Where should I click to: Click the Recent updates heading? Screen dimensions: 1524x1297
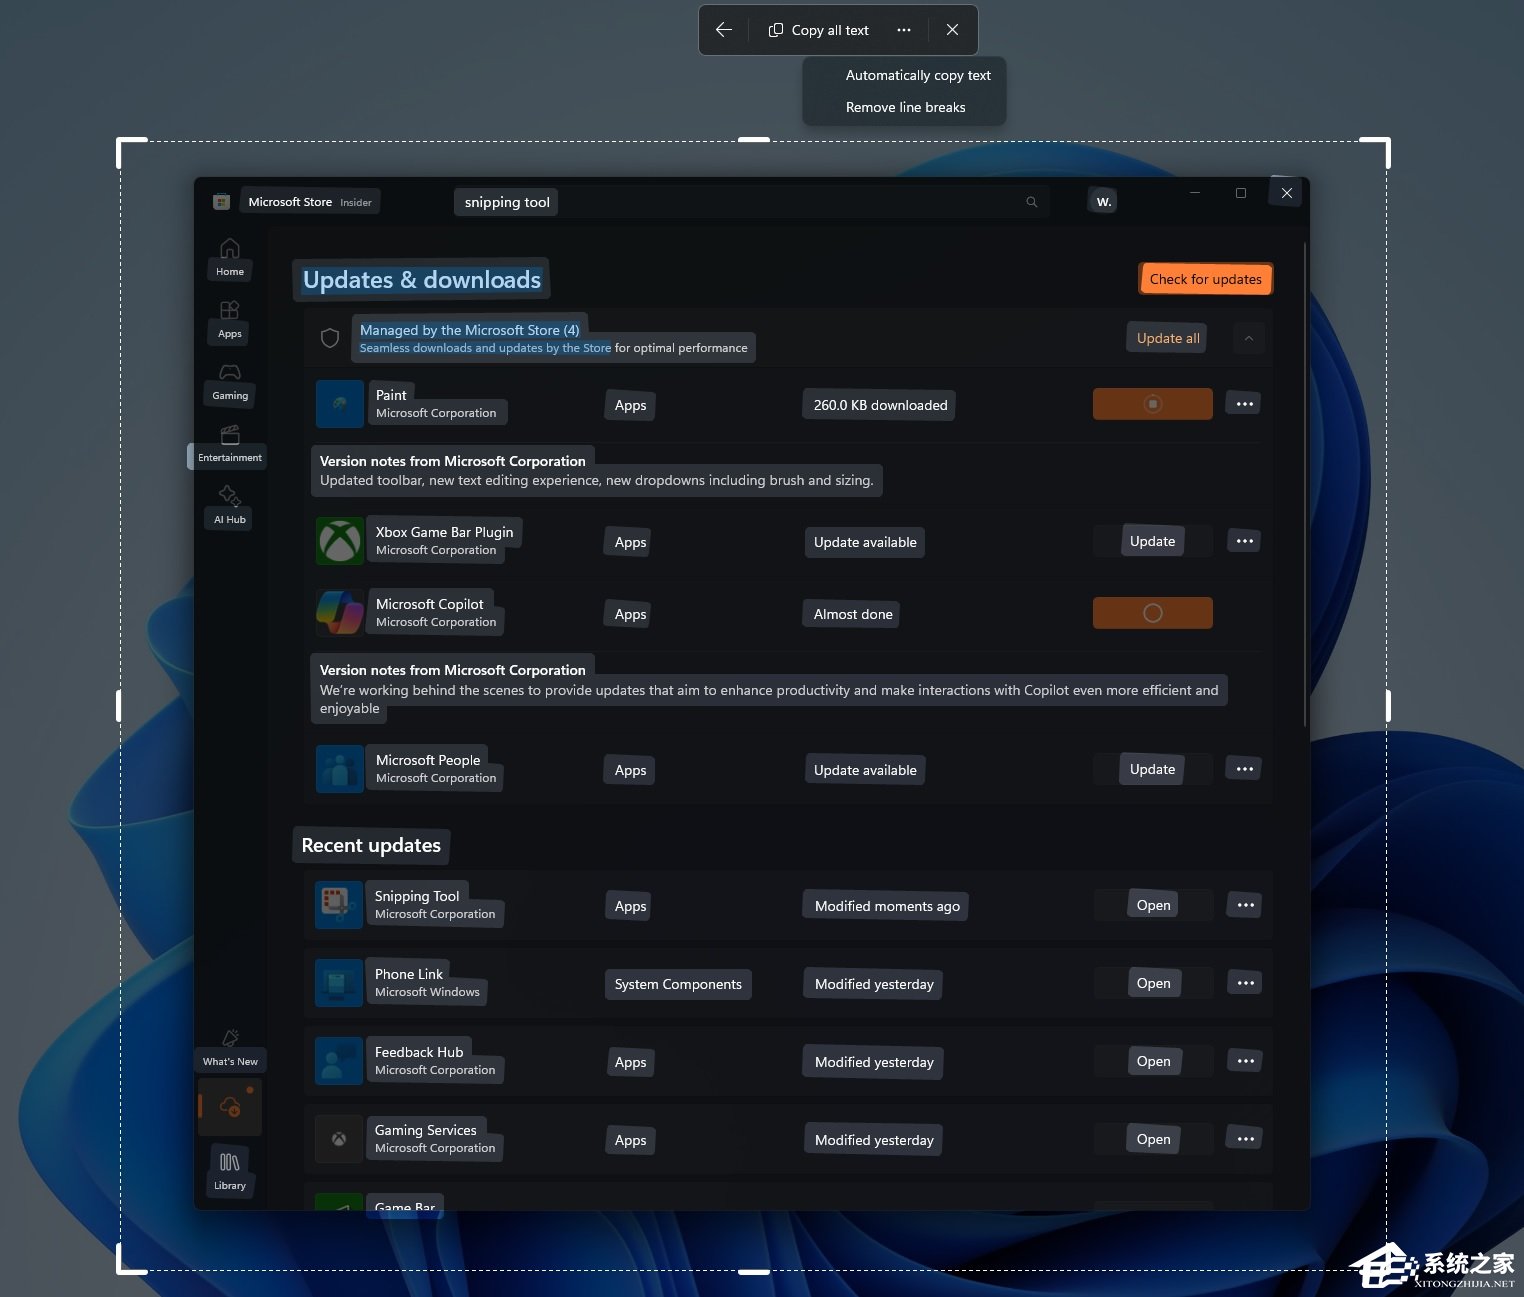[x=371, y=845]
